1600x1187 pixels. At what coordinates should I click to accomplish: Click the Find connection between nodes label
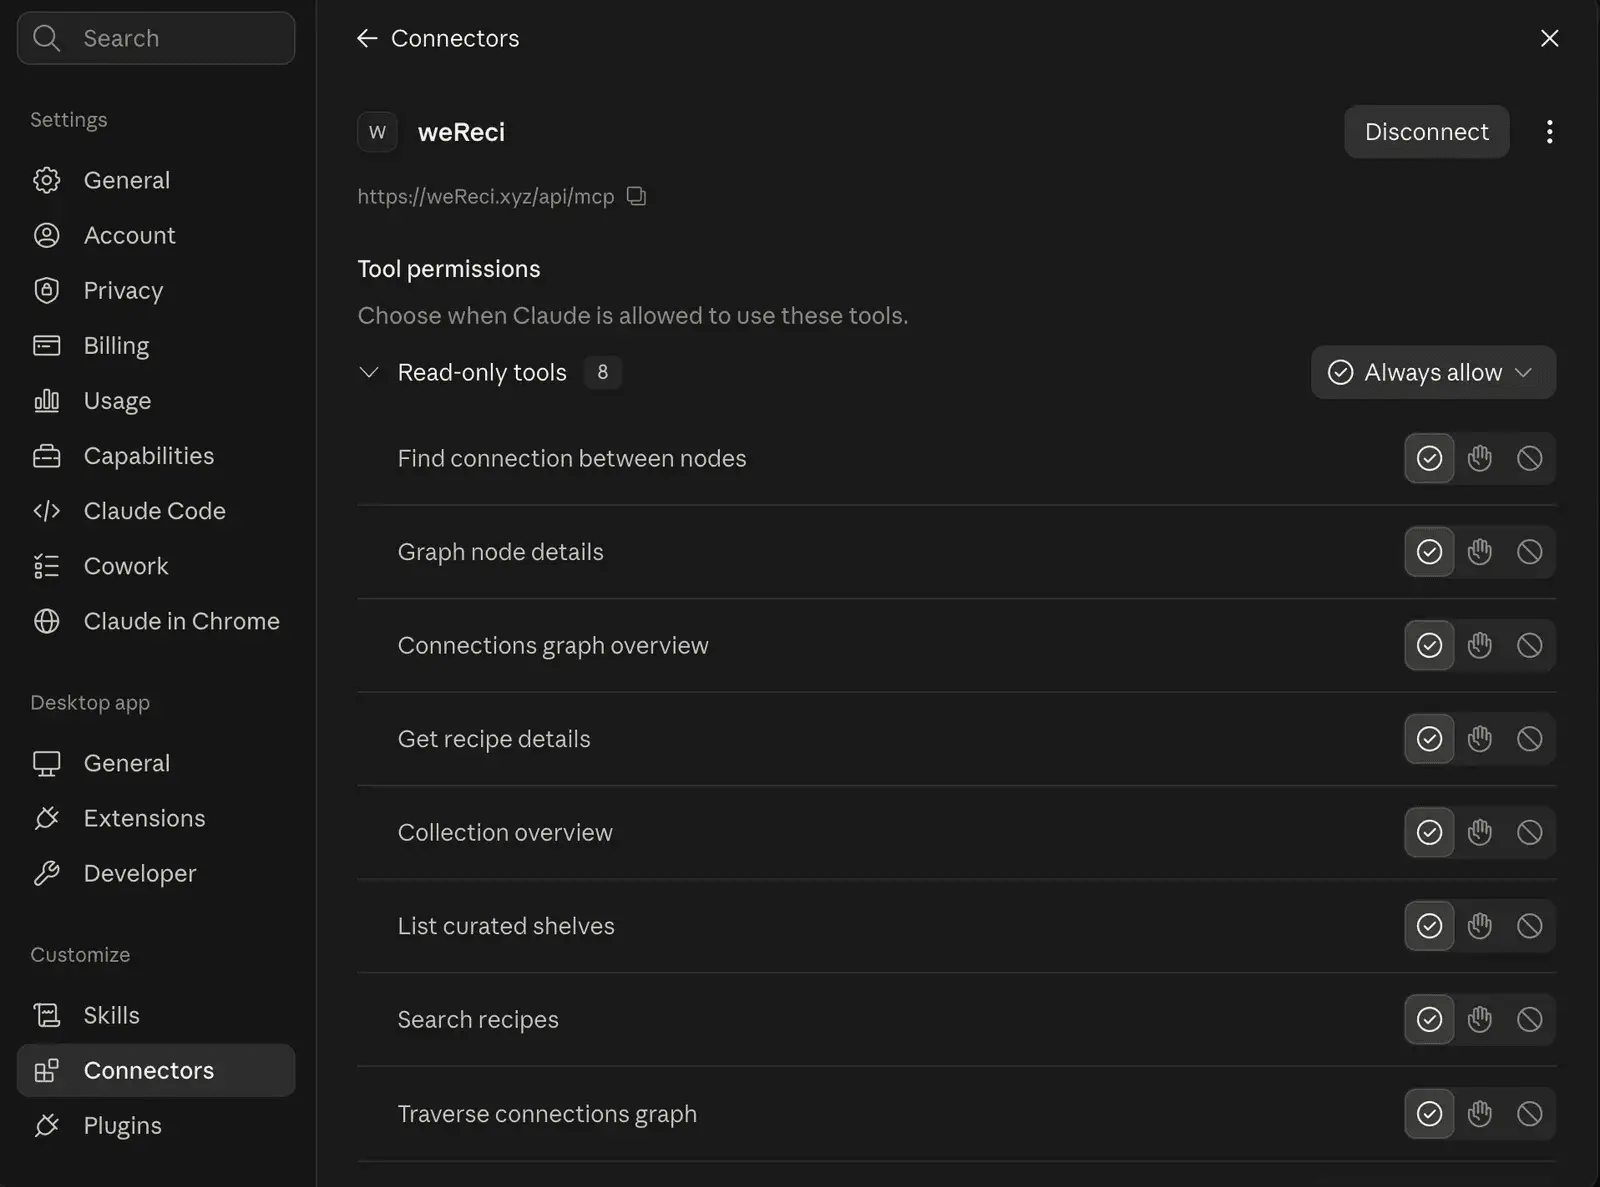572,458
